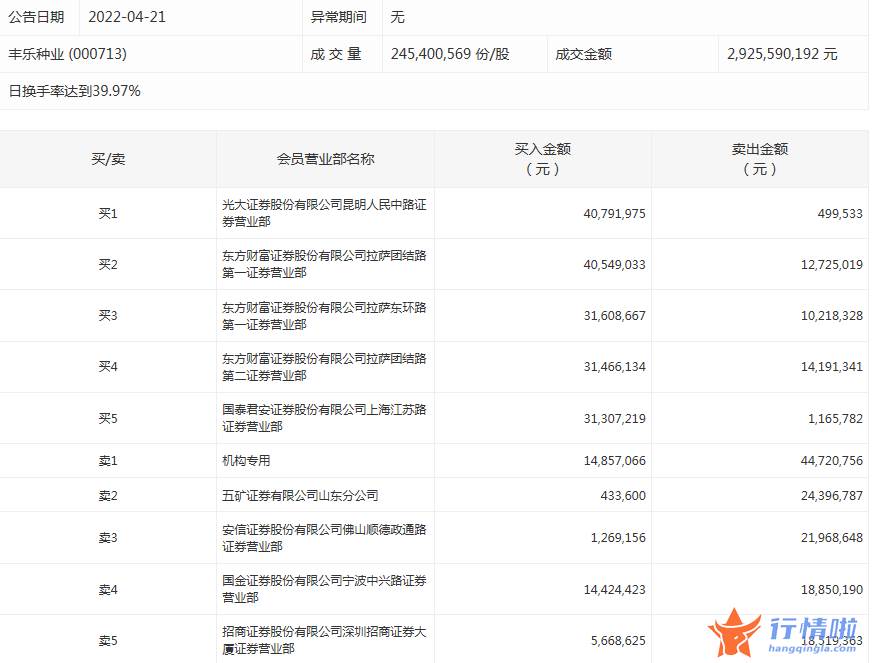Select the 买2 row label

(x=108, y=264)
